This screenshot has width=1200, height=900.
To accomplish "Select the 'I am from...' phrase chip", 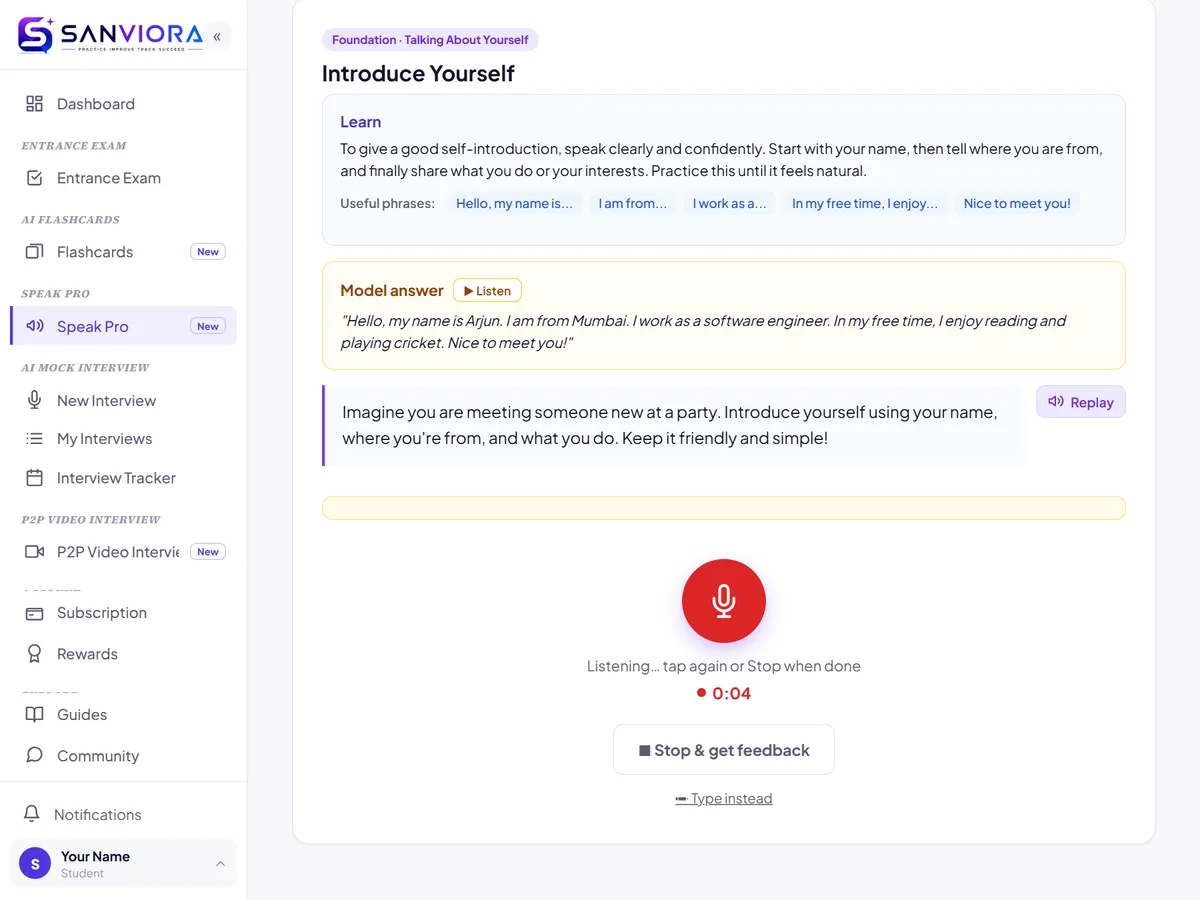I will point(633,203).
